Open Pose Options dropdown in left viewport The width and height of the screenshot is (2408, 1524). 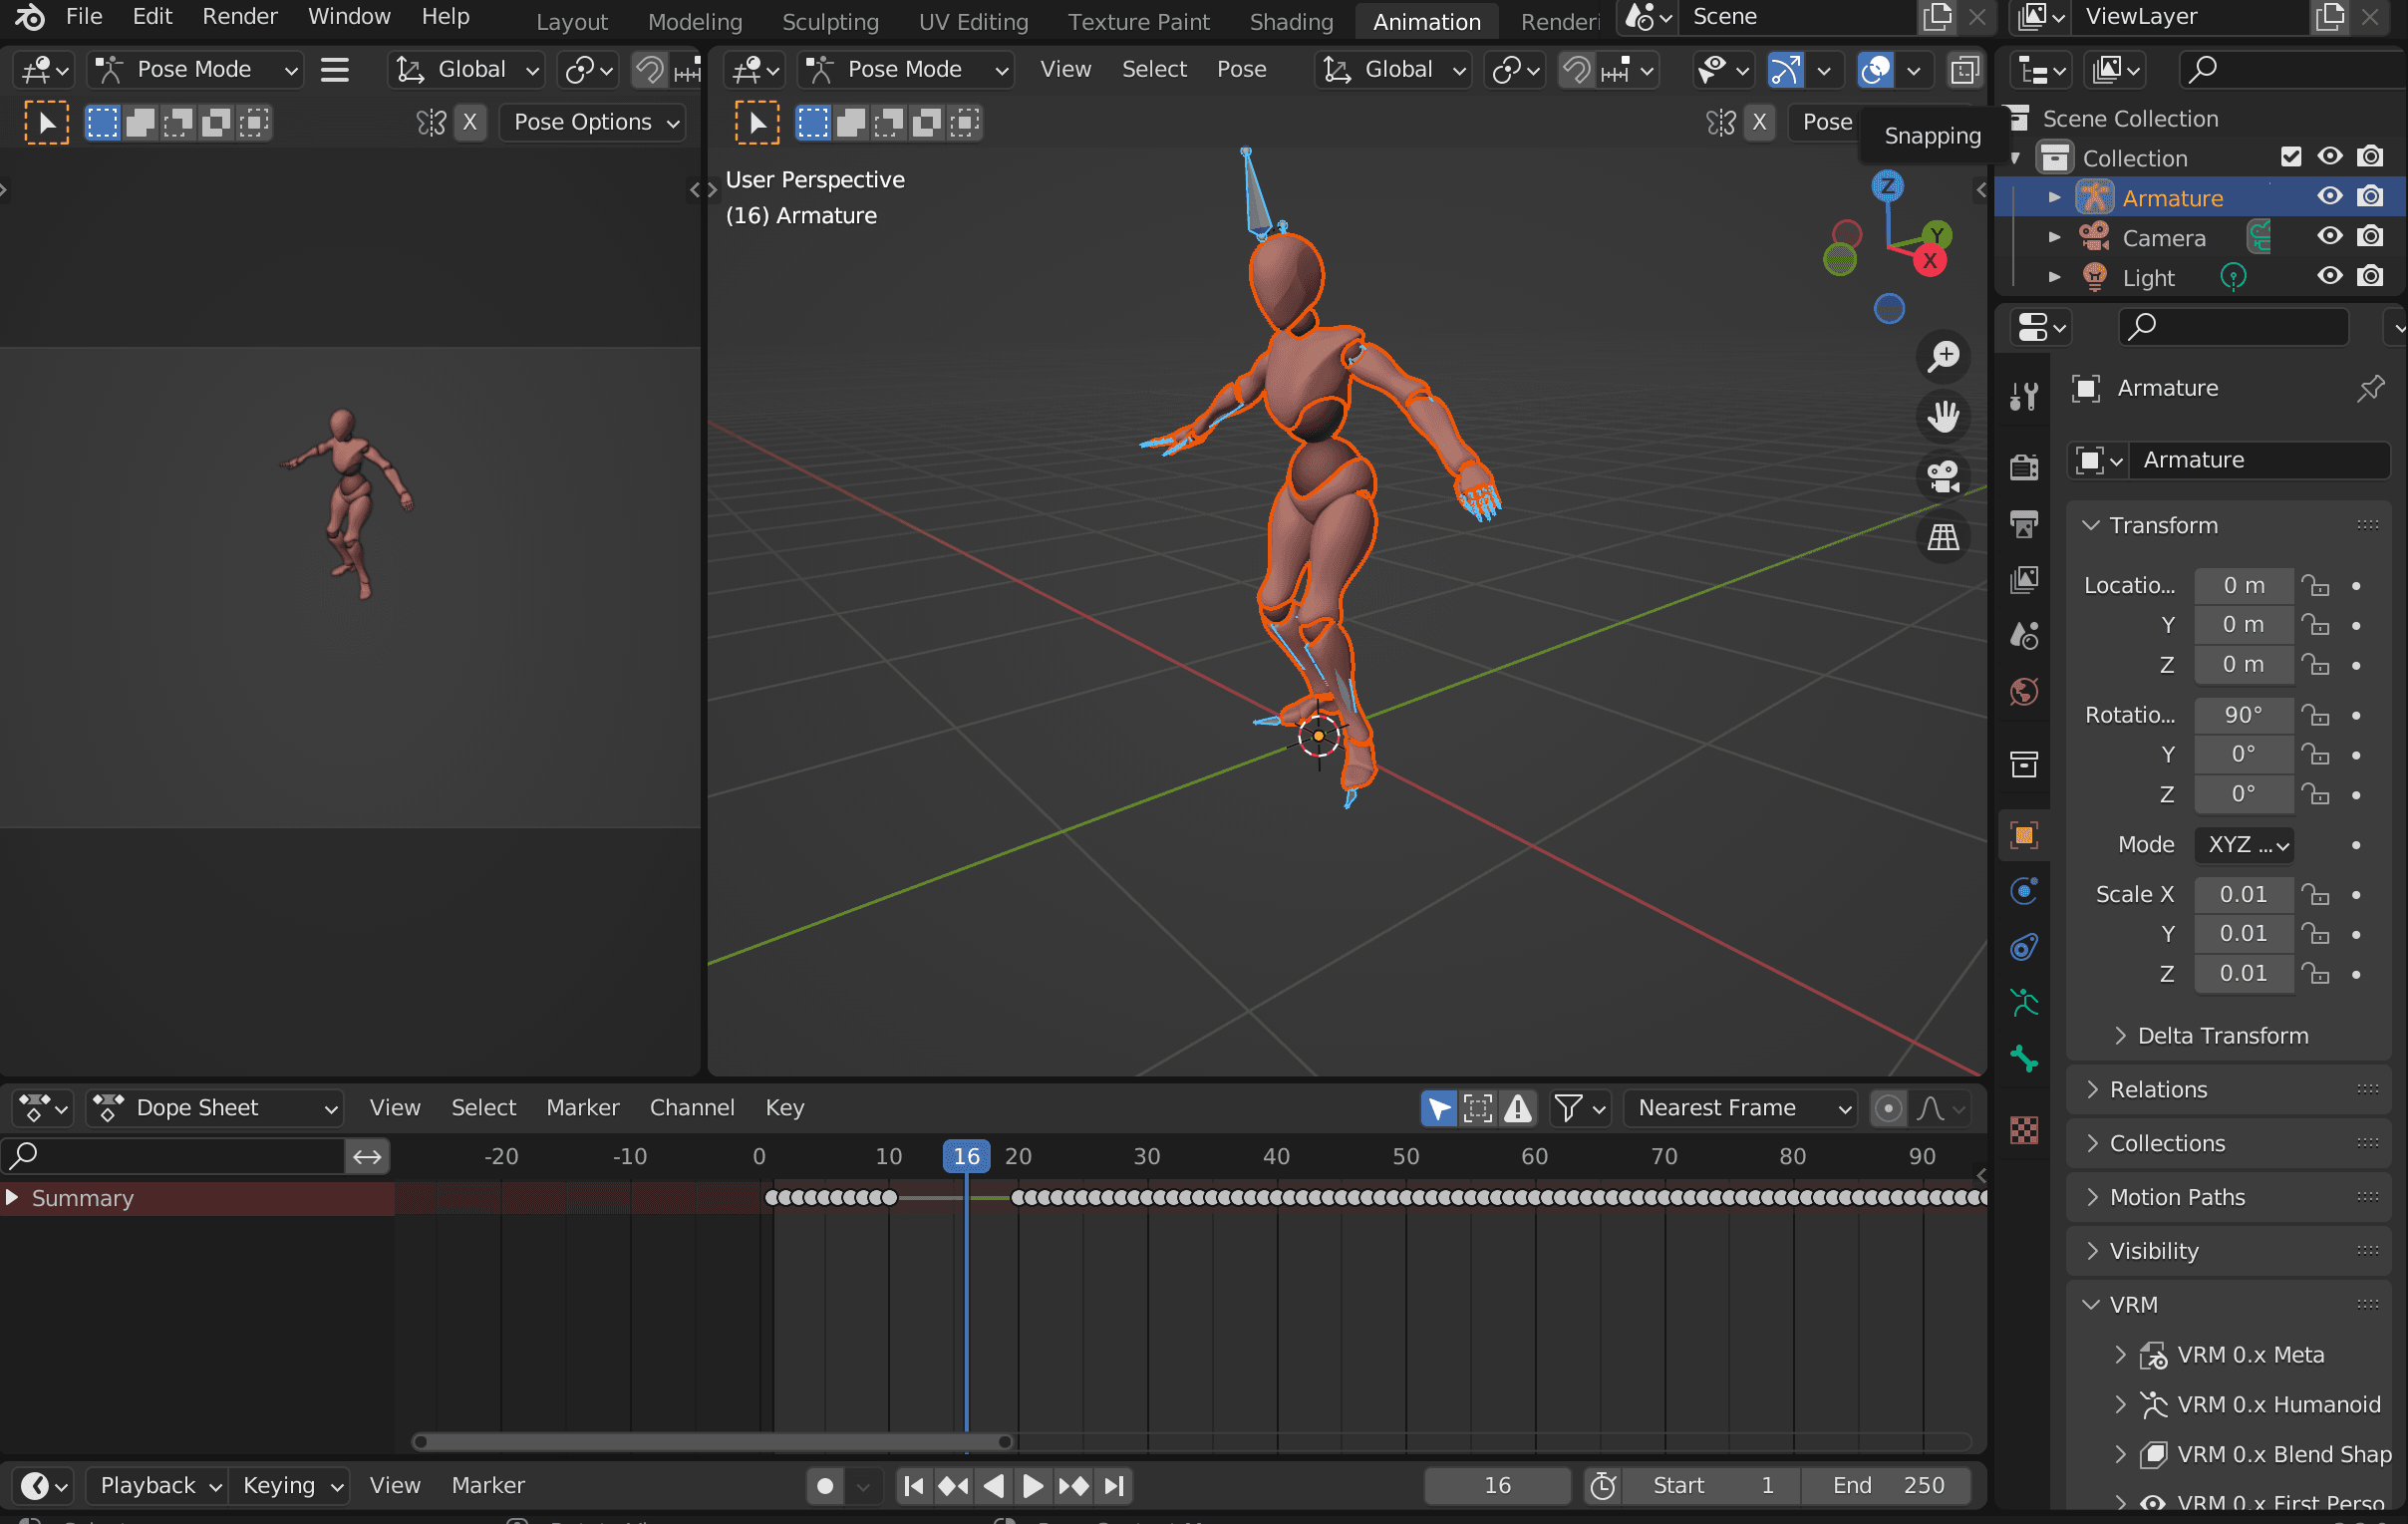tap(592, 122)
